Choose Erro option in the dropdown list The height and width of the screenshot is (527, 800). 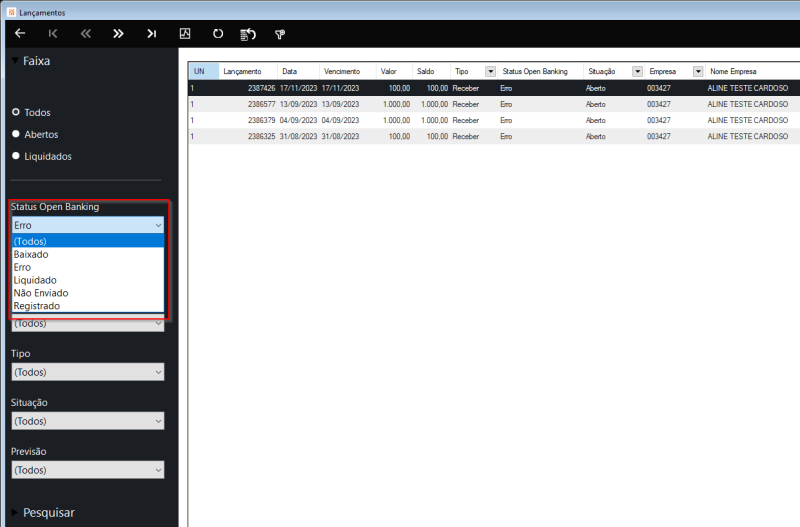coord(88,267)
